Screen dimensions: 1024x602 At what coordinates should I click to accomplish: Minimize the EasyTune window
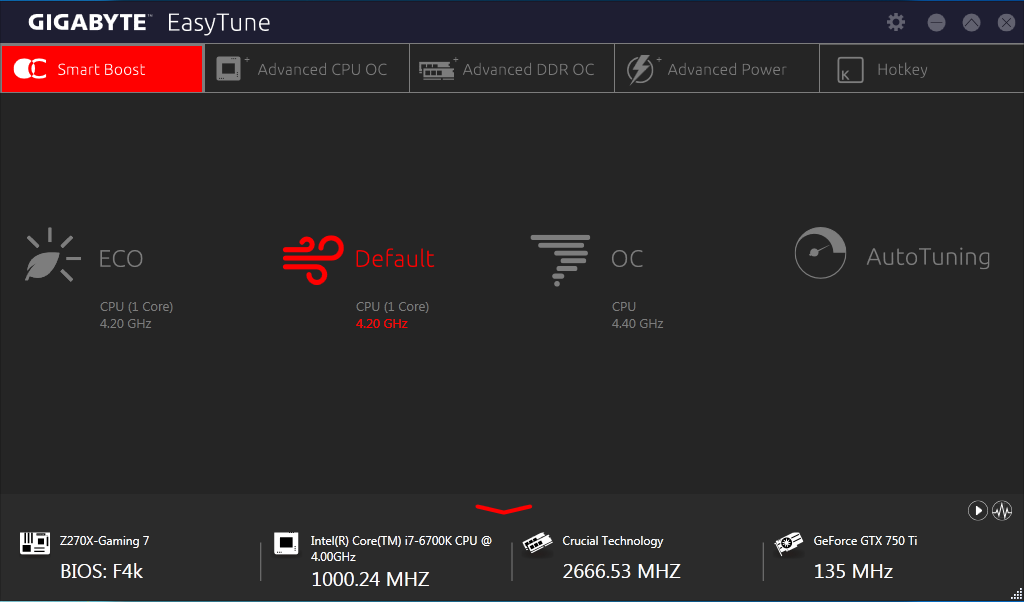(936, 23)
